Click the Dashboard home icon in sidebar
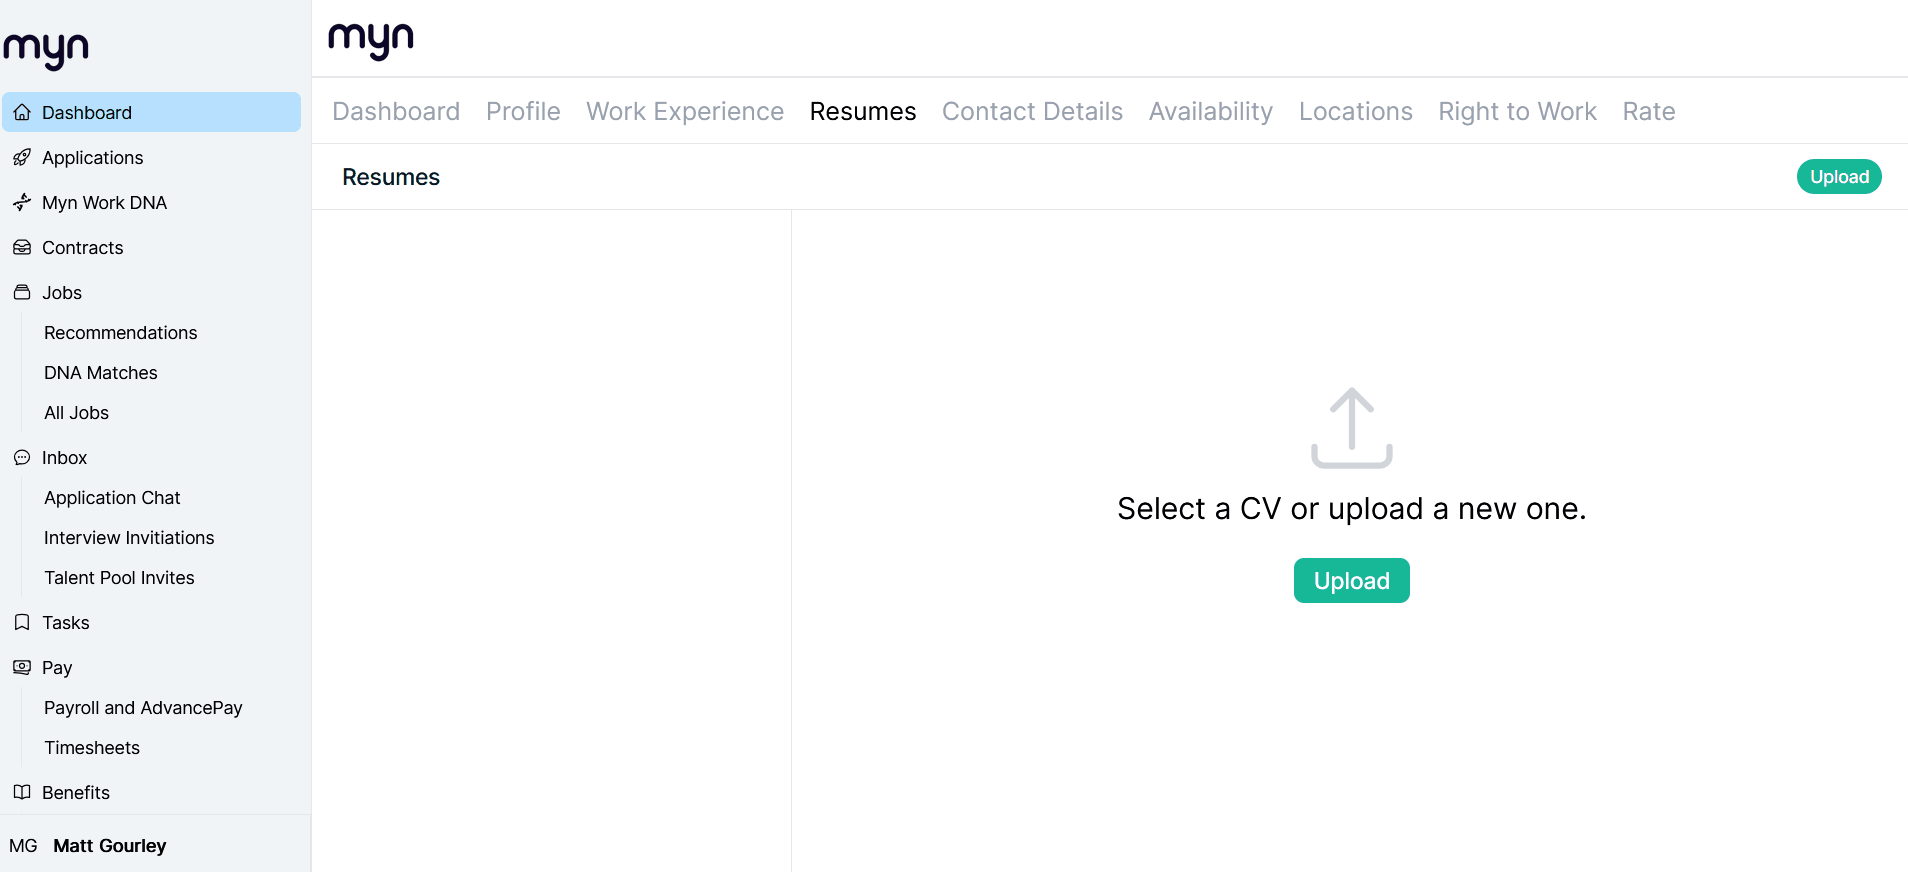Screen dimensions: 1908x872 22,113
